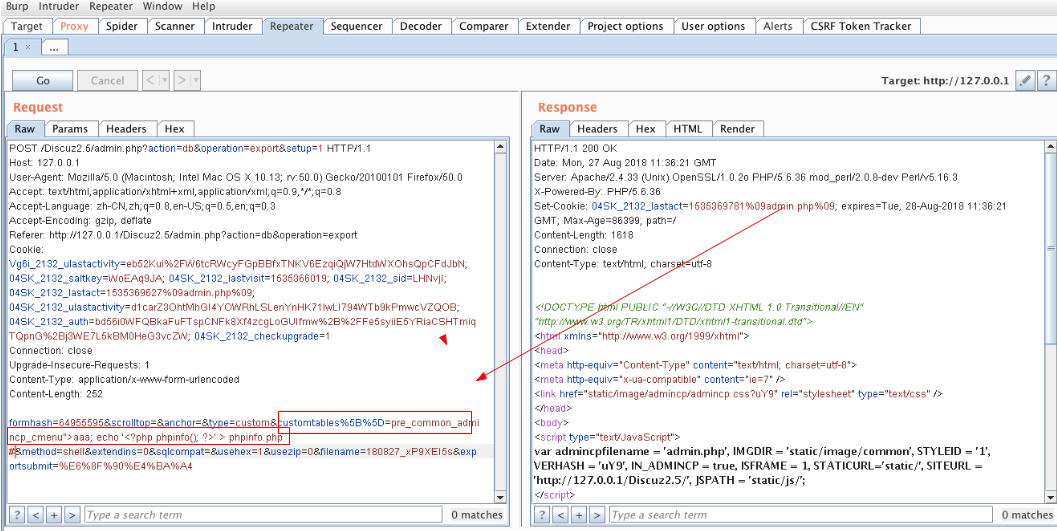Click the request pane scroll up arrow
The image size is (1057, 531).
pyautogui.click(x=500, y=146)
